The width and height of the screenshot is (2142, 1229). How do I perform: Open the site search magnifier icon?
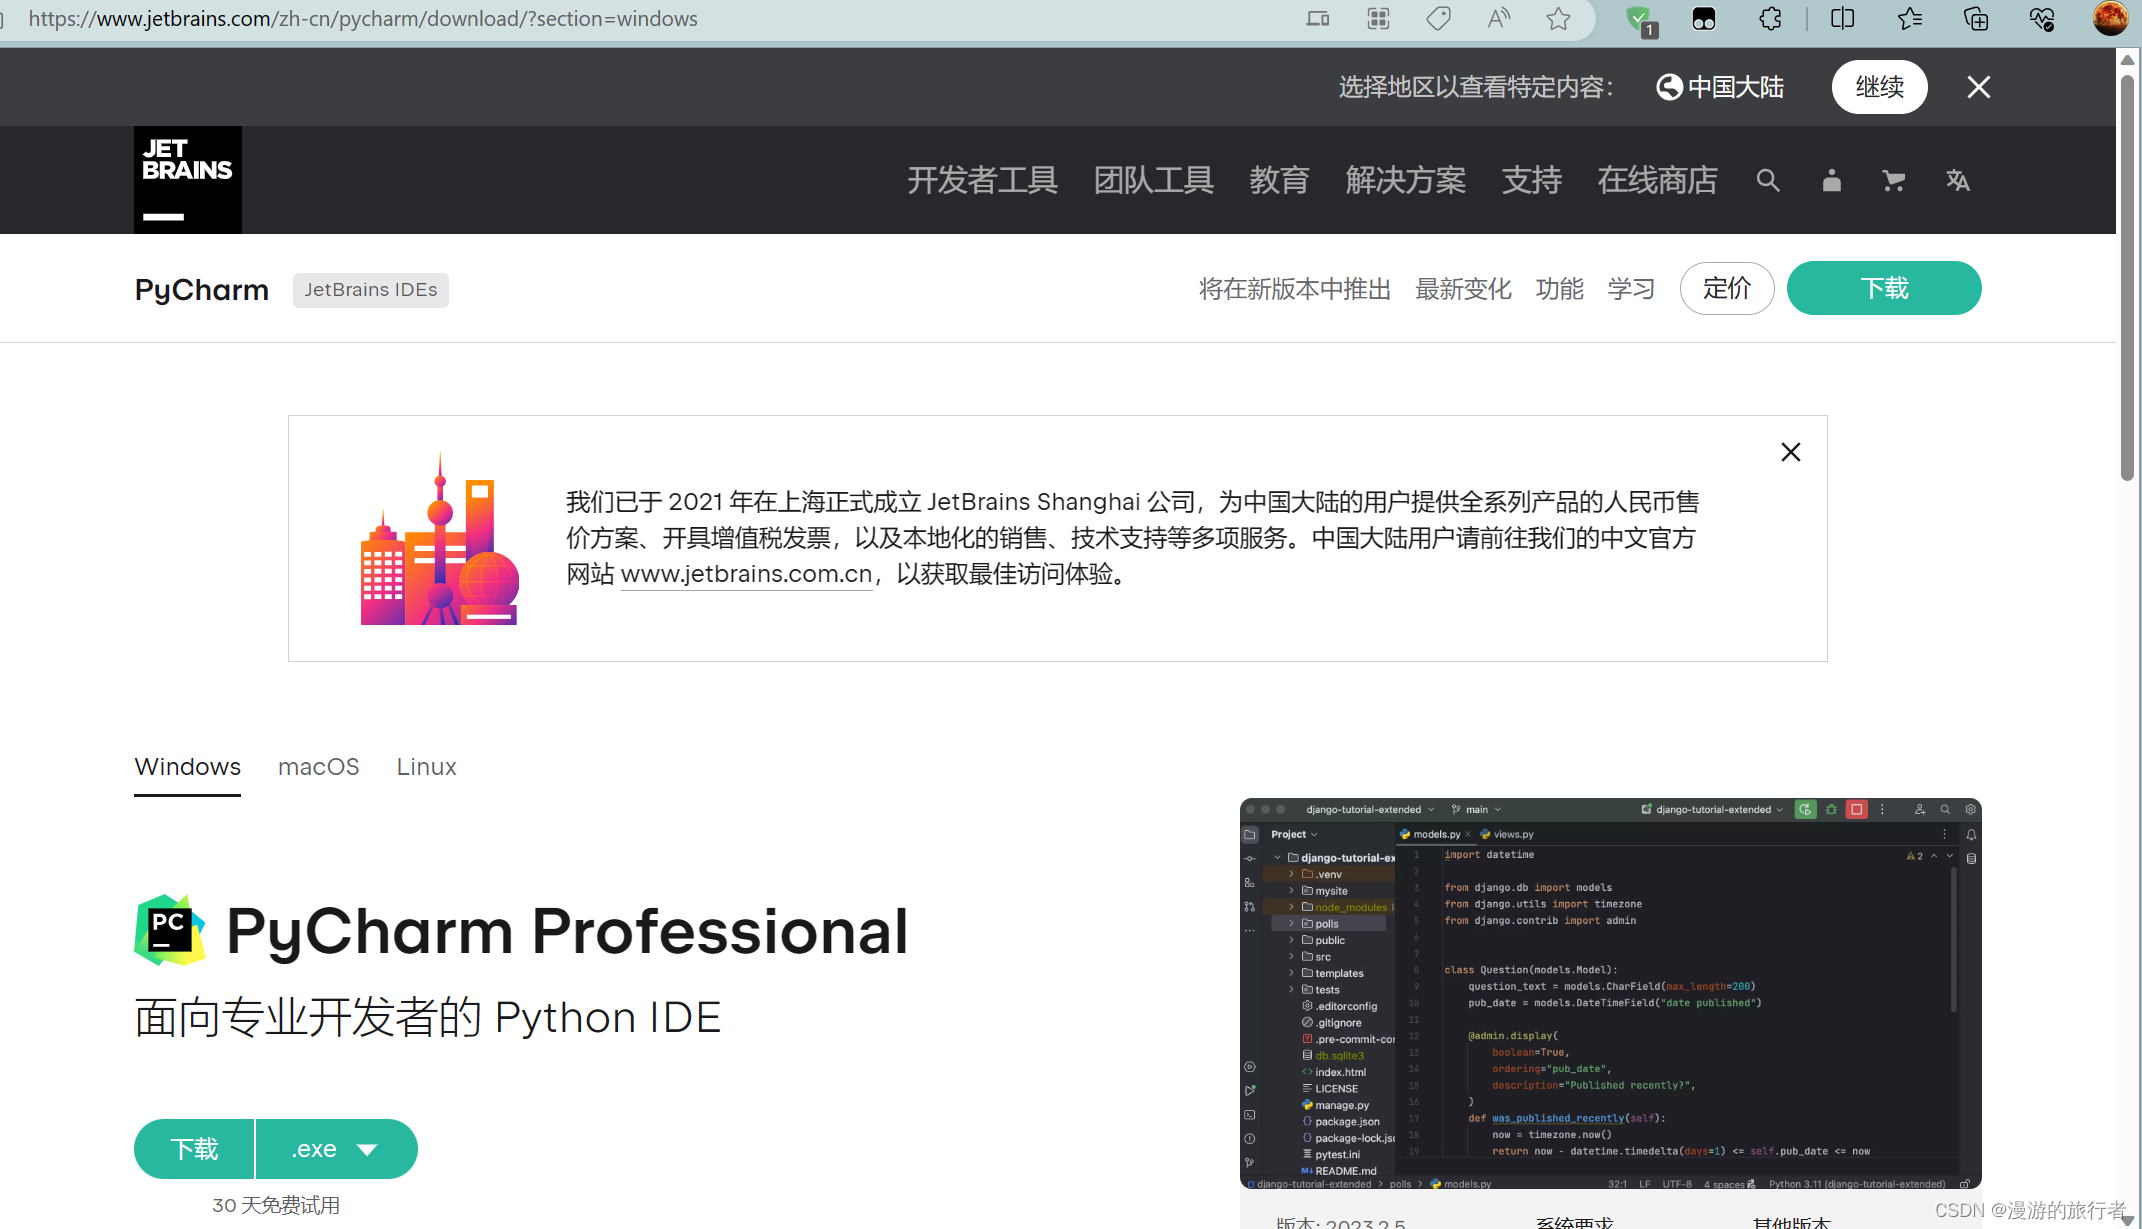click(1767, 181)
